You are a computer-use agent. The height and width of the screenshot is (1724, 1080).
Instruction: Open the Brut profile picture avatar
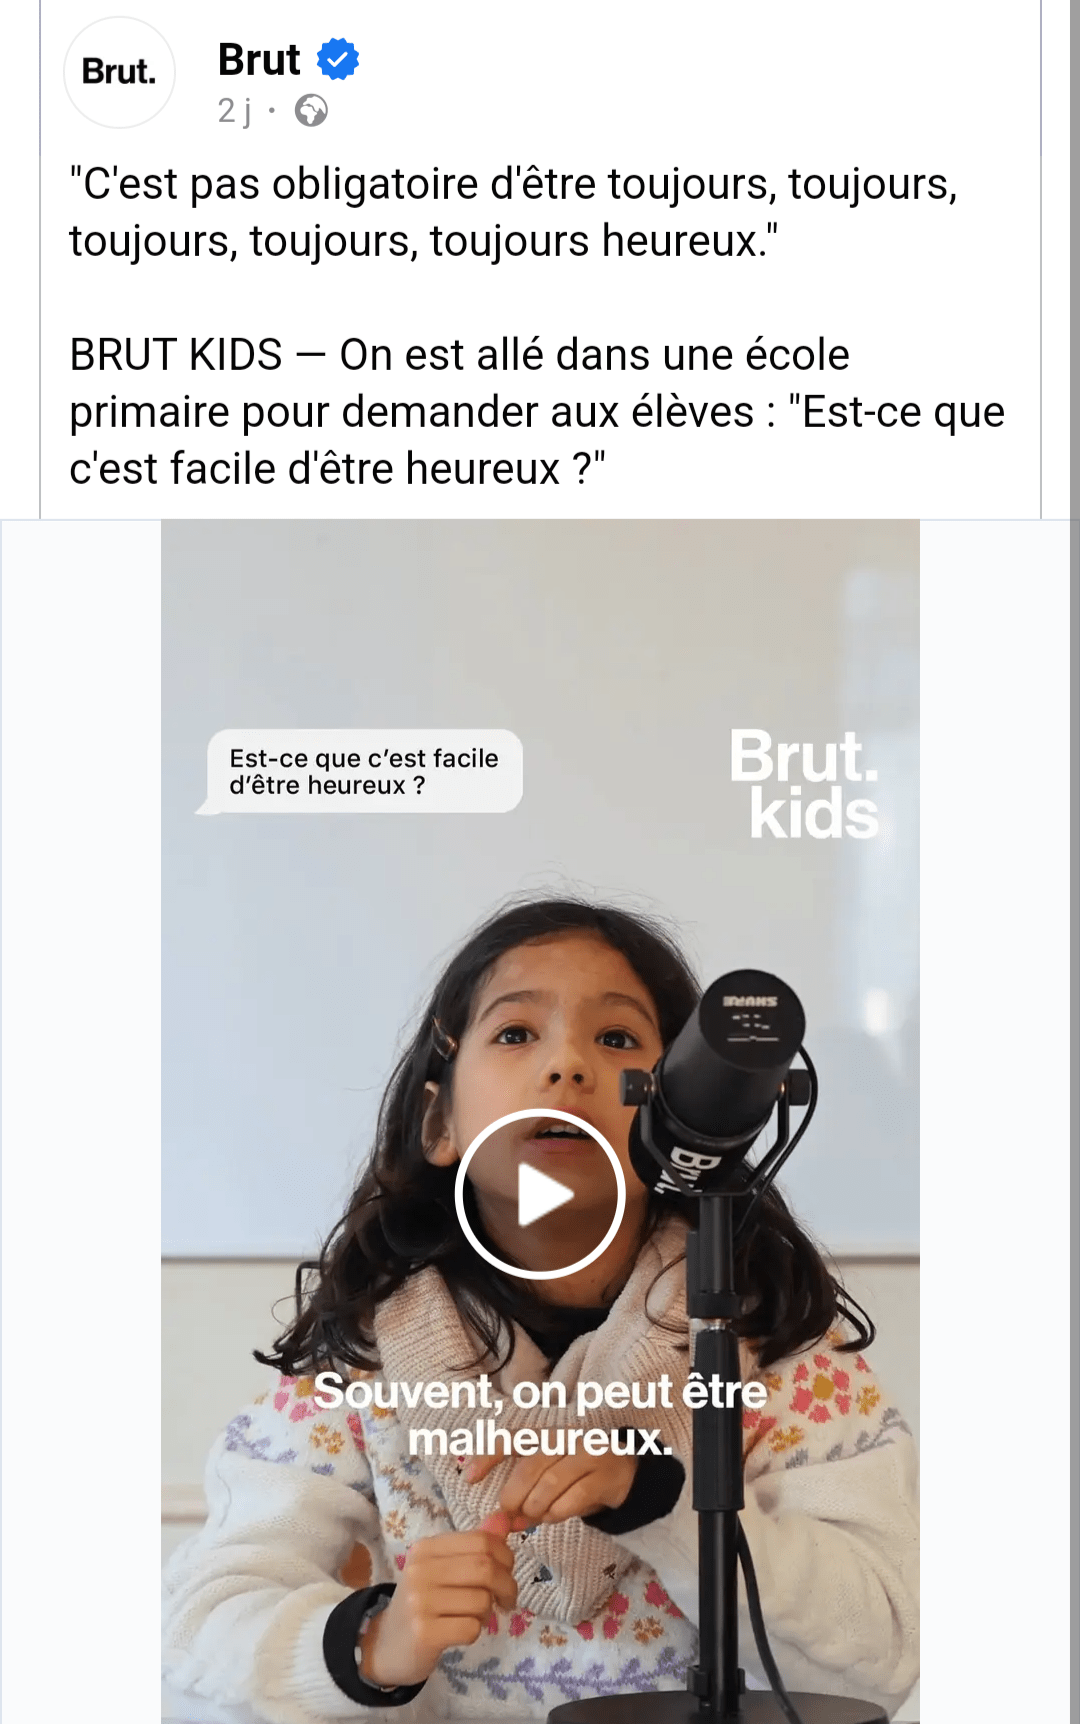[x=119, y=72]
